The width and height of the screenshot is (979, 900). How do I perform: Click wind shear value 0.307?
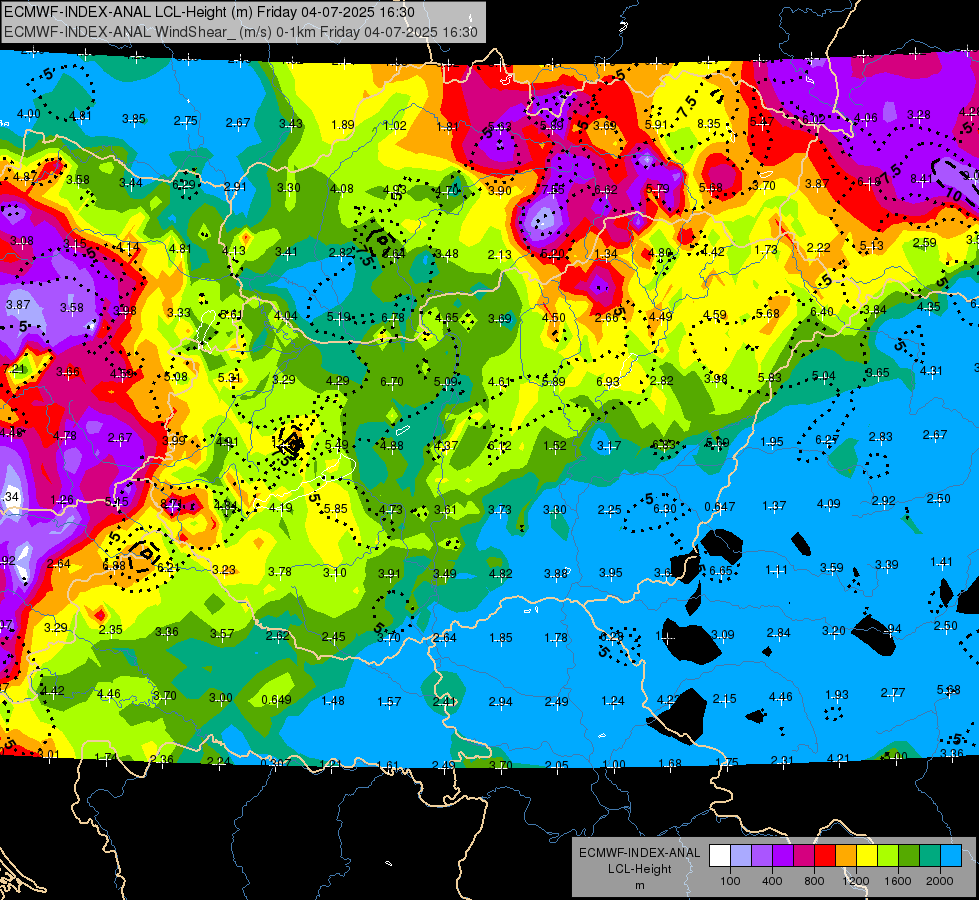[x=275, y=763]
